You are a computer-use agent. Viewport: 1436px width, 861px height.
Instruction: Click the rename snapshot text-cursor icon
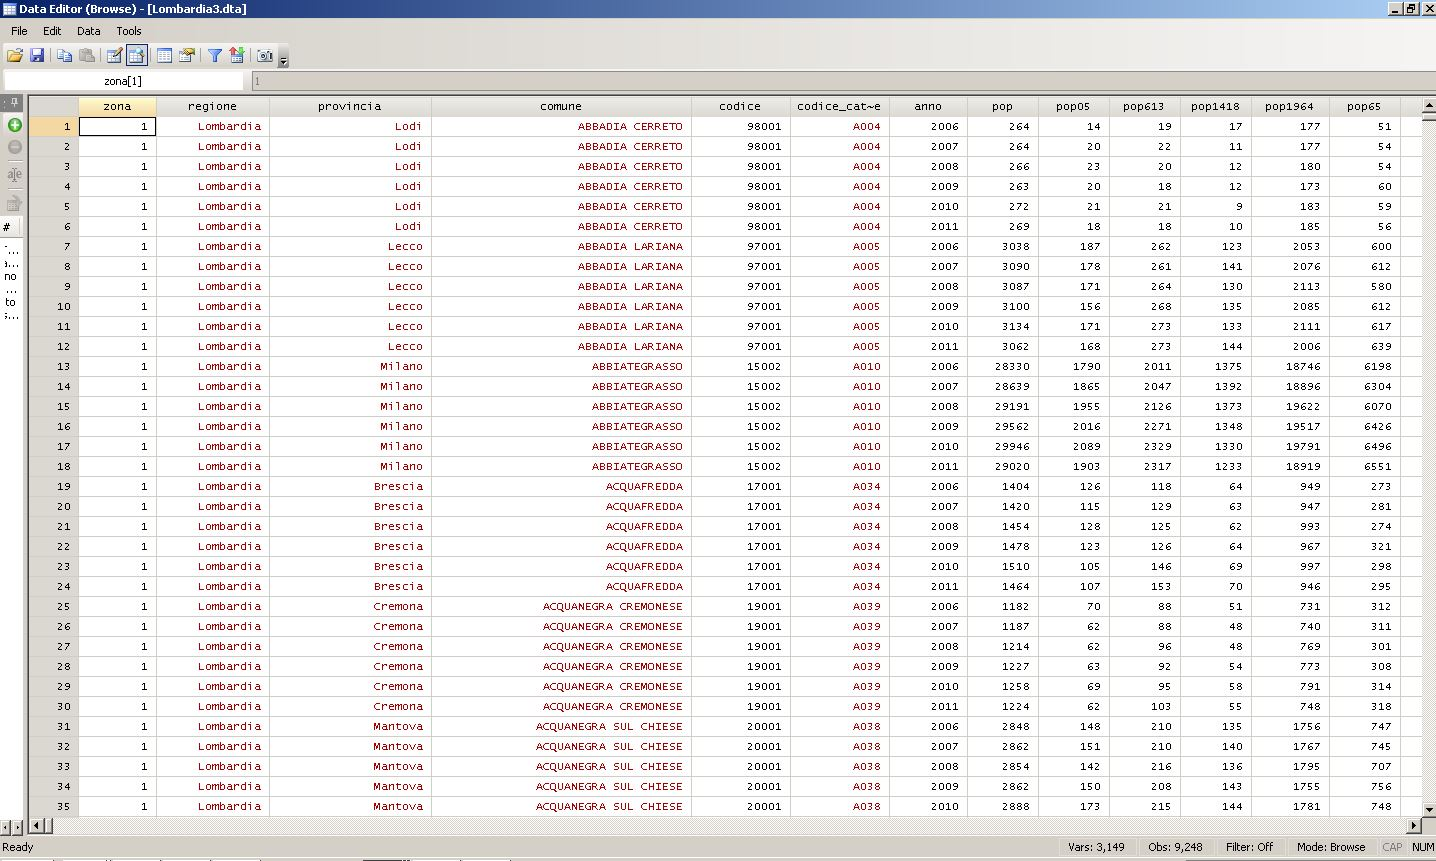(14, 174)
